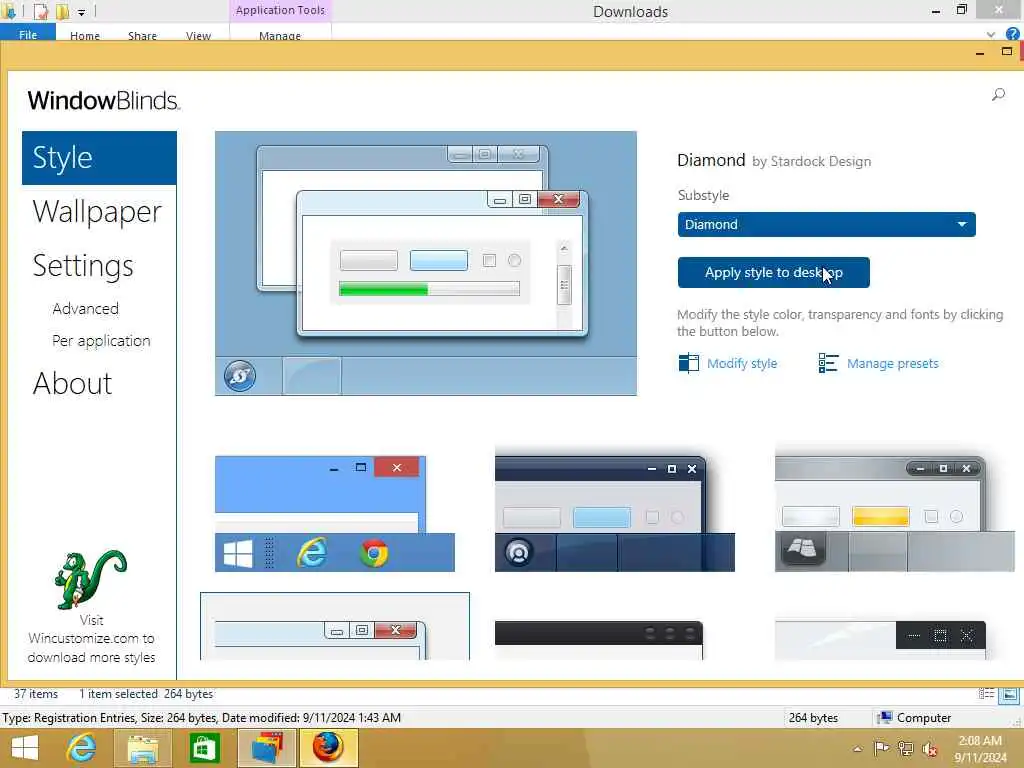Click "1 item selected 264 bytes" status text
Image resolution: width=1024 pixels, height=768 pixels.
pyautogui.click(x=146, y=694)
